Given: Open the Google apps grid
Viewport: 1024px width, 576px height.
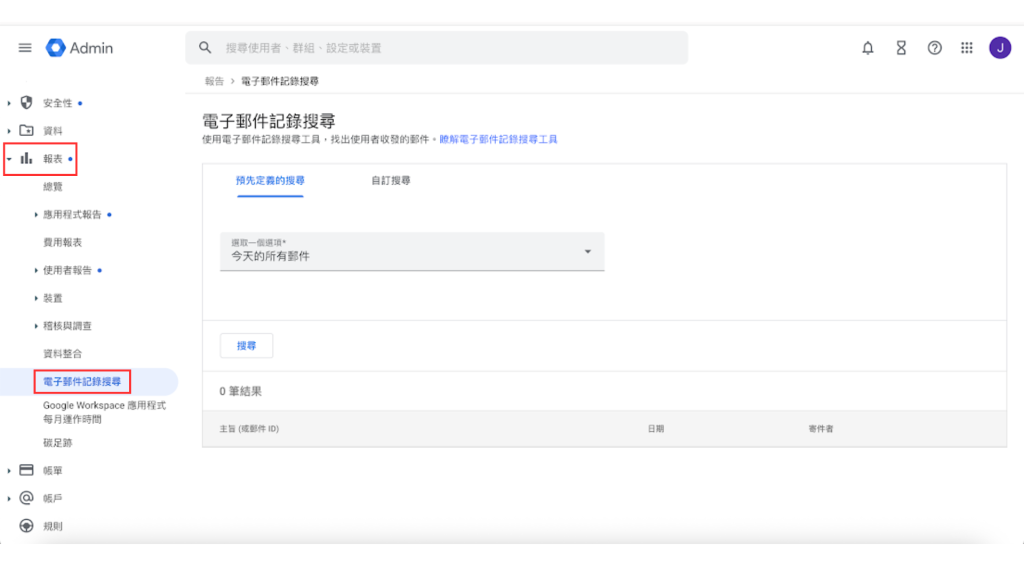Looking at the screenshot, I should tap(967, 48).
